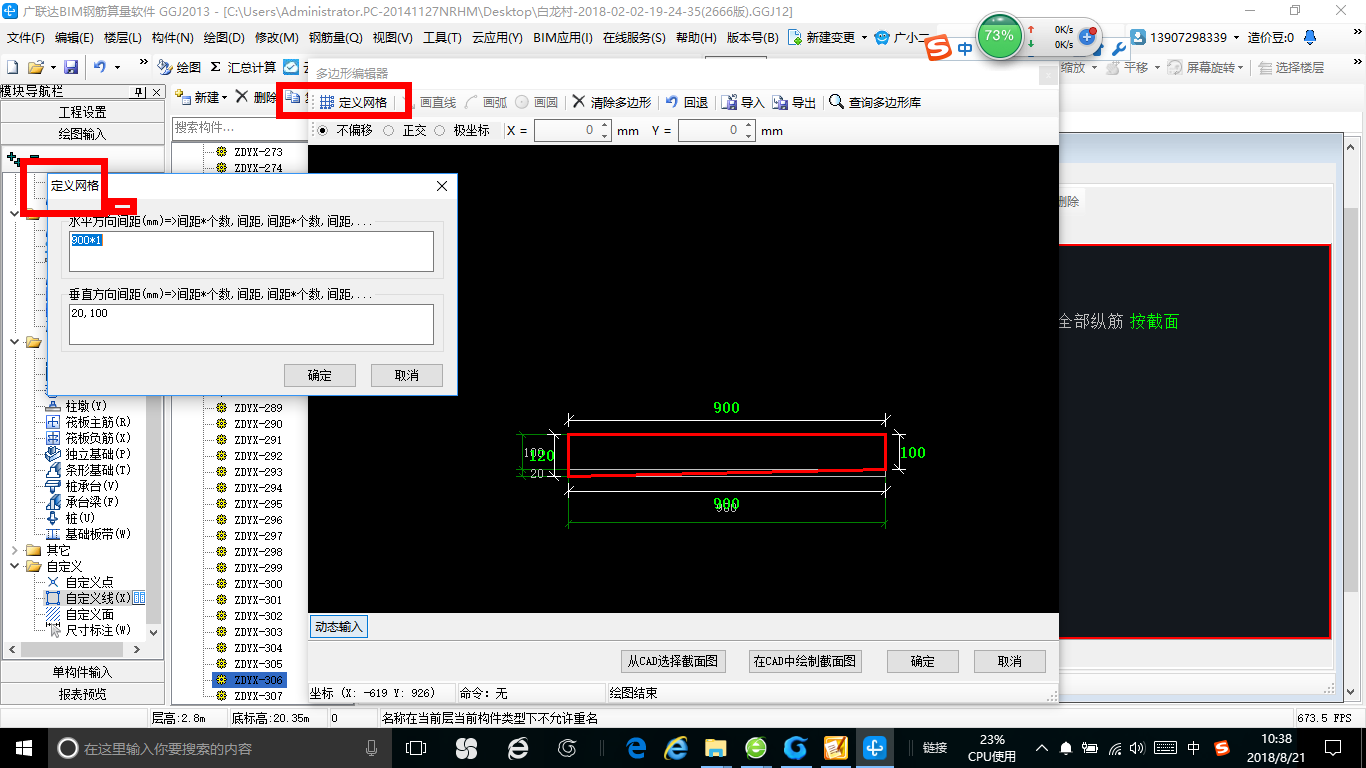Open the 在线服务(S) menu
Viewport: 1366px width, 768px height.
click(x=634, y=38)
